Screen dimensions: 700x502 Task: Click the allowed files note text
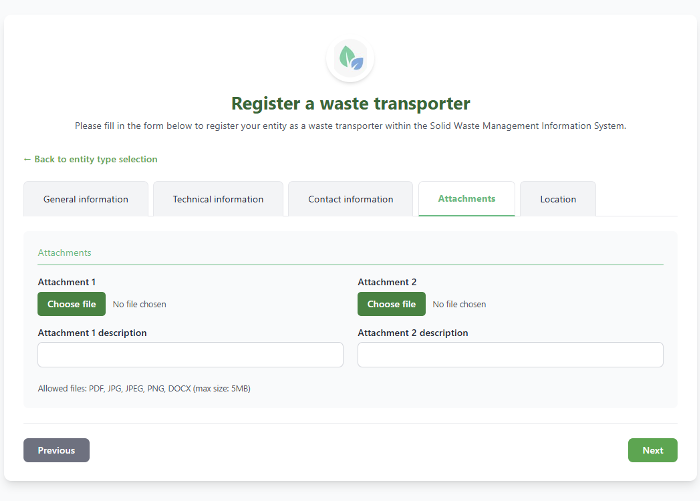[x=144, y=389]
